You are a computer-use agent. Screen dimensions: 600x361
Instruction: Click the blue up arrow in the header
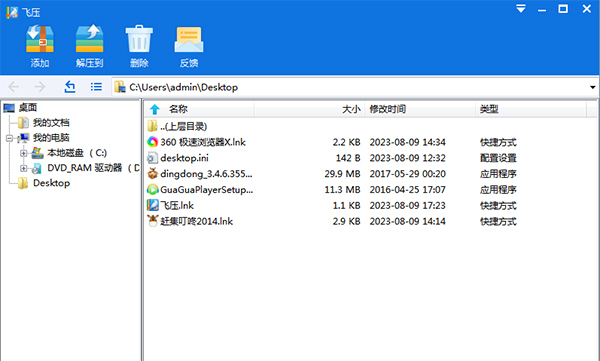155,109
